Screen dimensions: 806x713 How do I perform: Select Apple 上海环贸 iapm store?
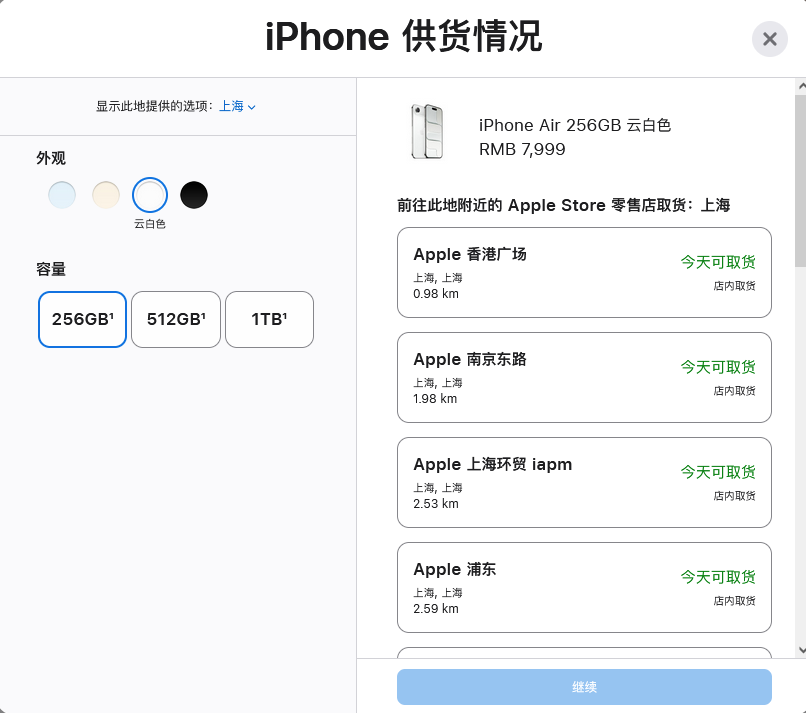pyautogui.click(x=584, y=482)
